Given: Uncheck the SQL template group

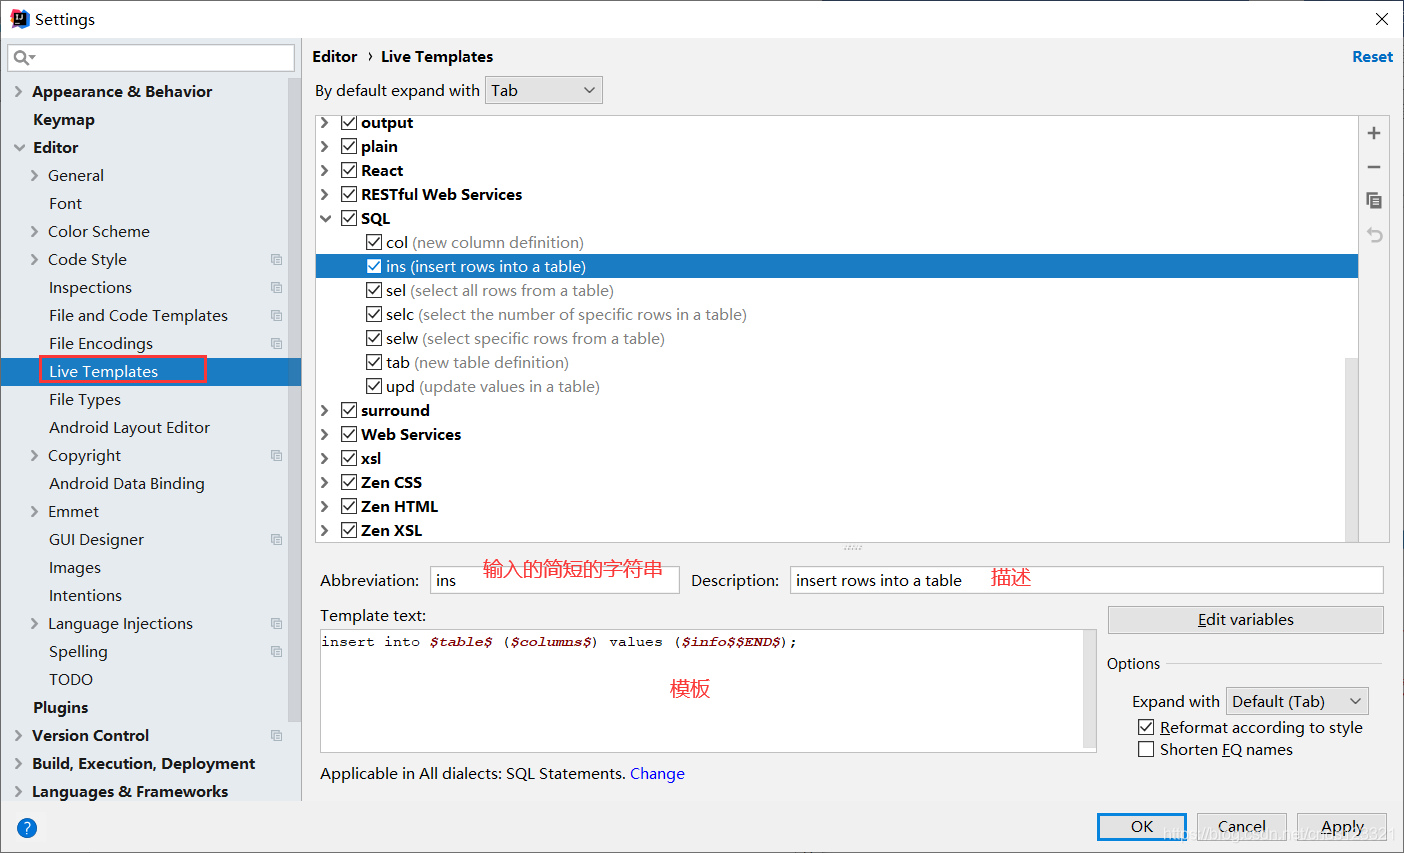Looking at the screenshot, I should point(349,218).
